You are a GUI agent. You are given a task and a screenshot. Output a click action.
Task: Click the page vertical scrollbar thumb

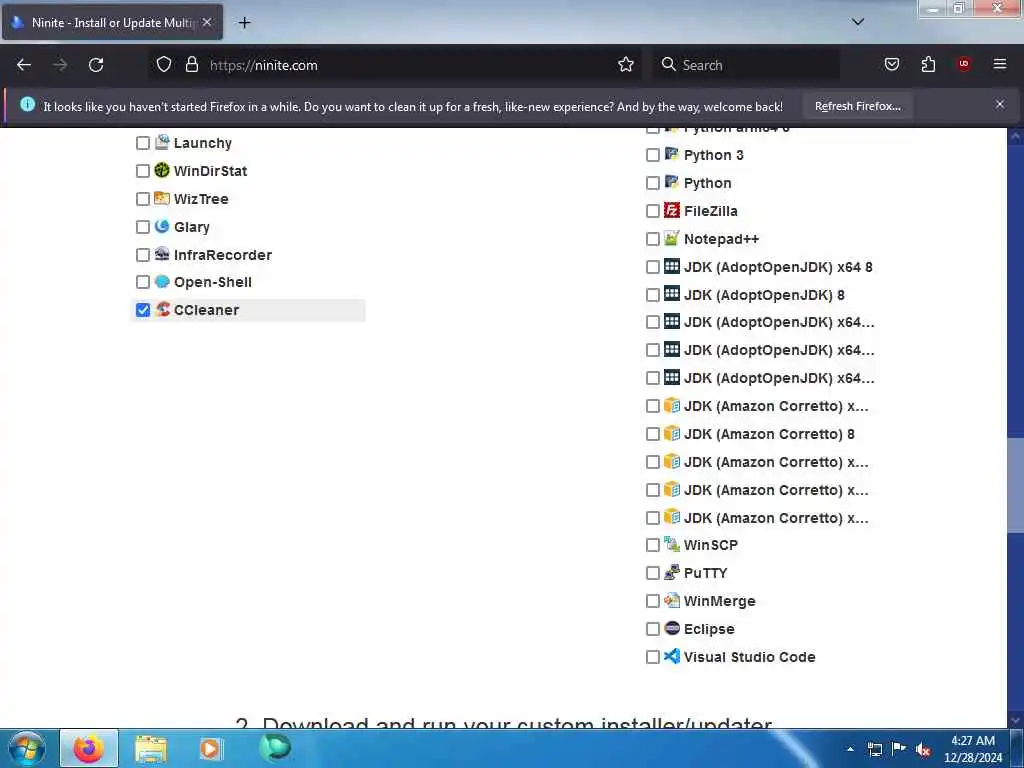(x=1015, y=486)
